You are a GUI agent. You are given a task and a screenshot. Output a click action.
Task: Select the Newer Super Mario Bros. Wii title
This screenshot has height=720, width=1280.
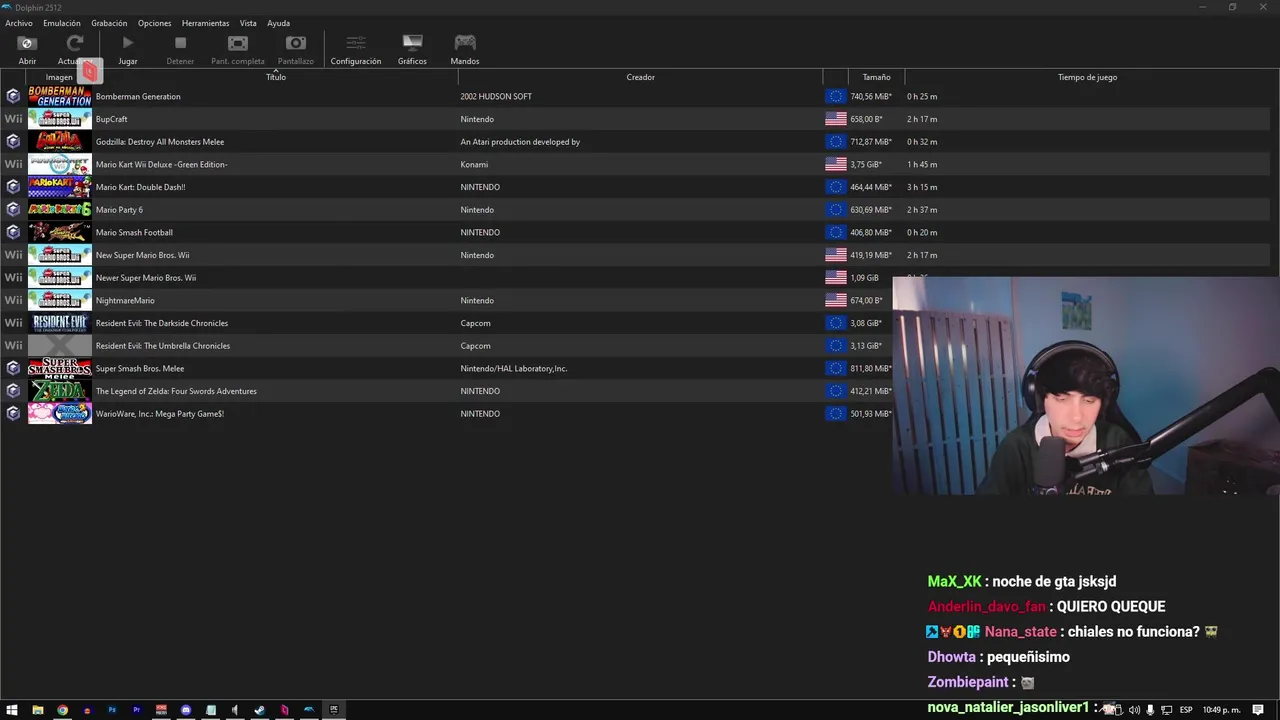(x=146, y=278)
